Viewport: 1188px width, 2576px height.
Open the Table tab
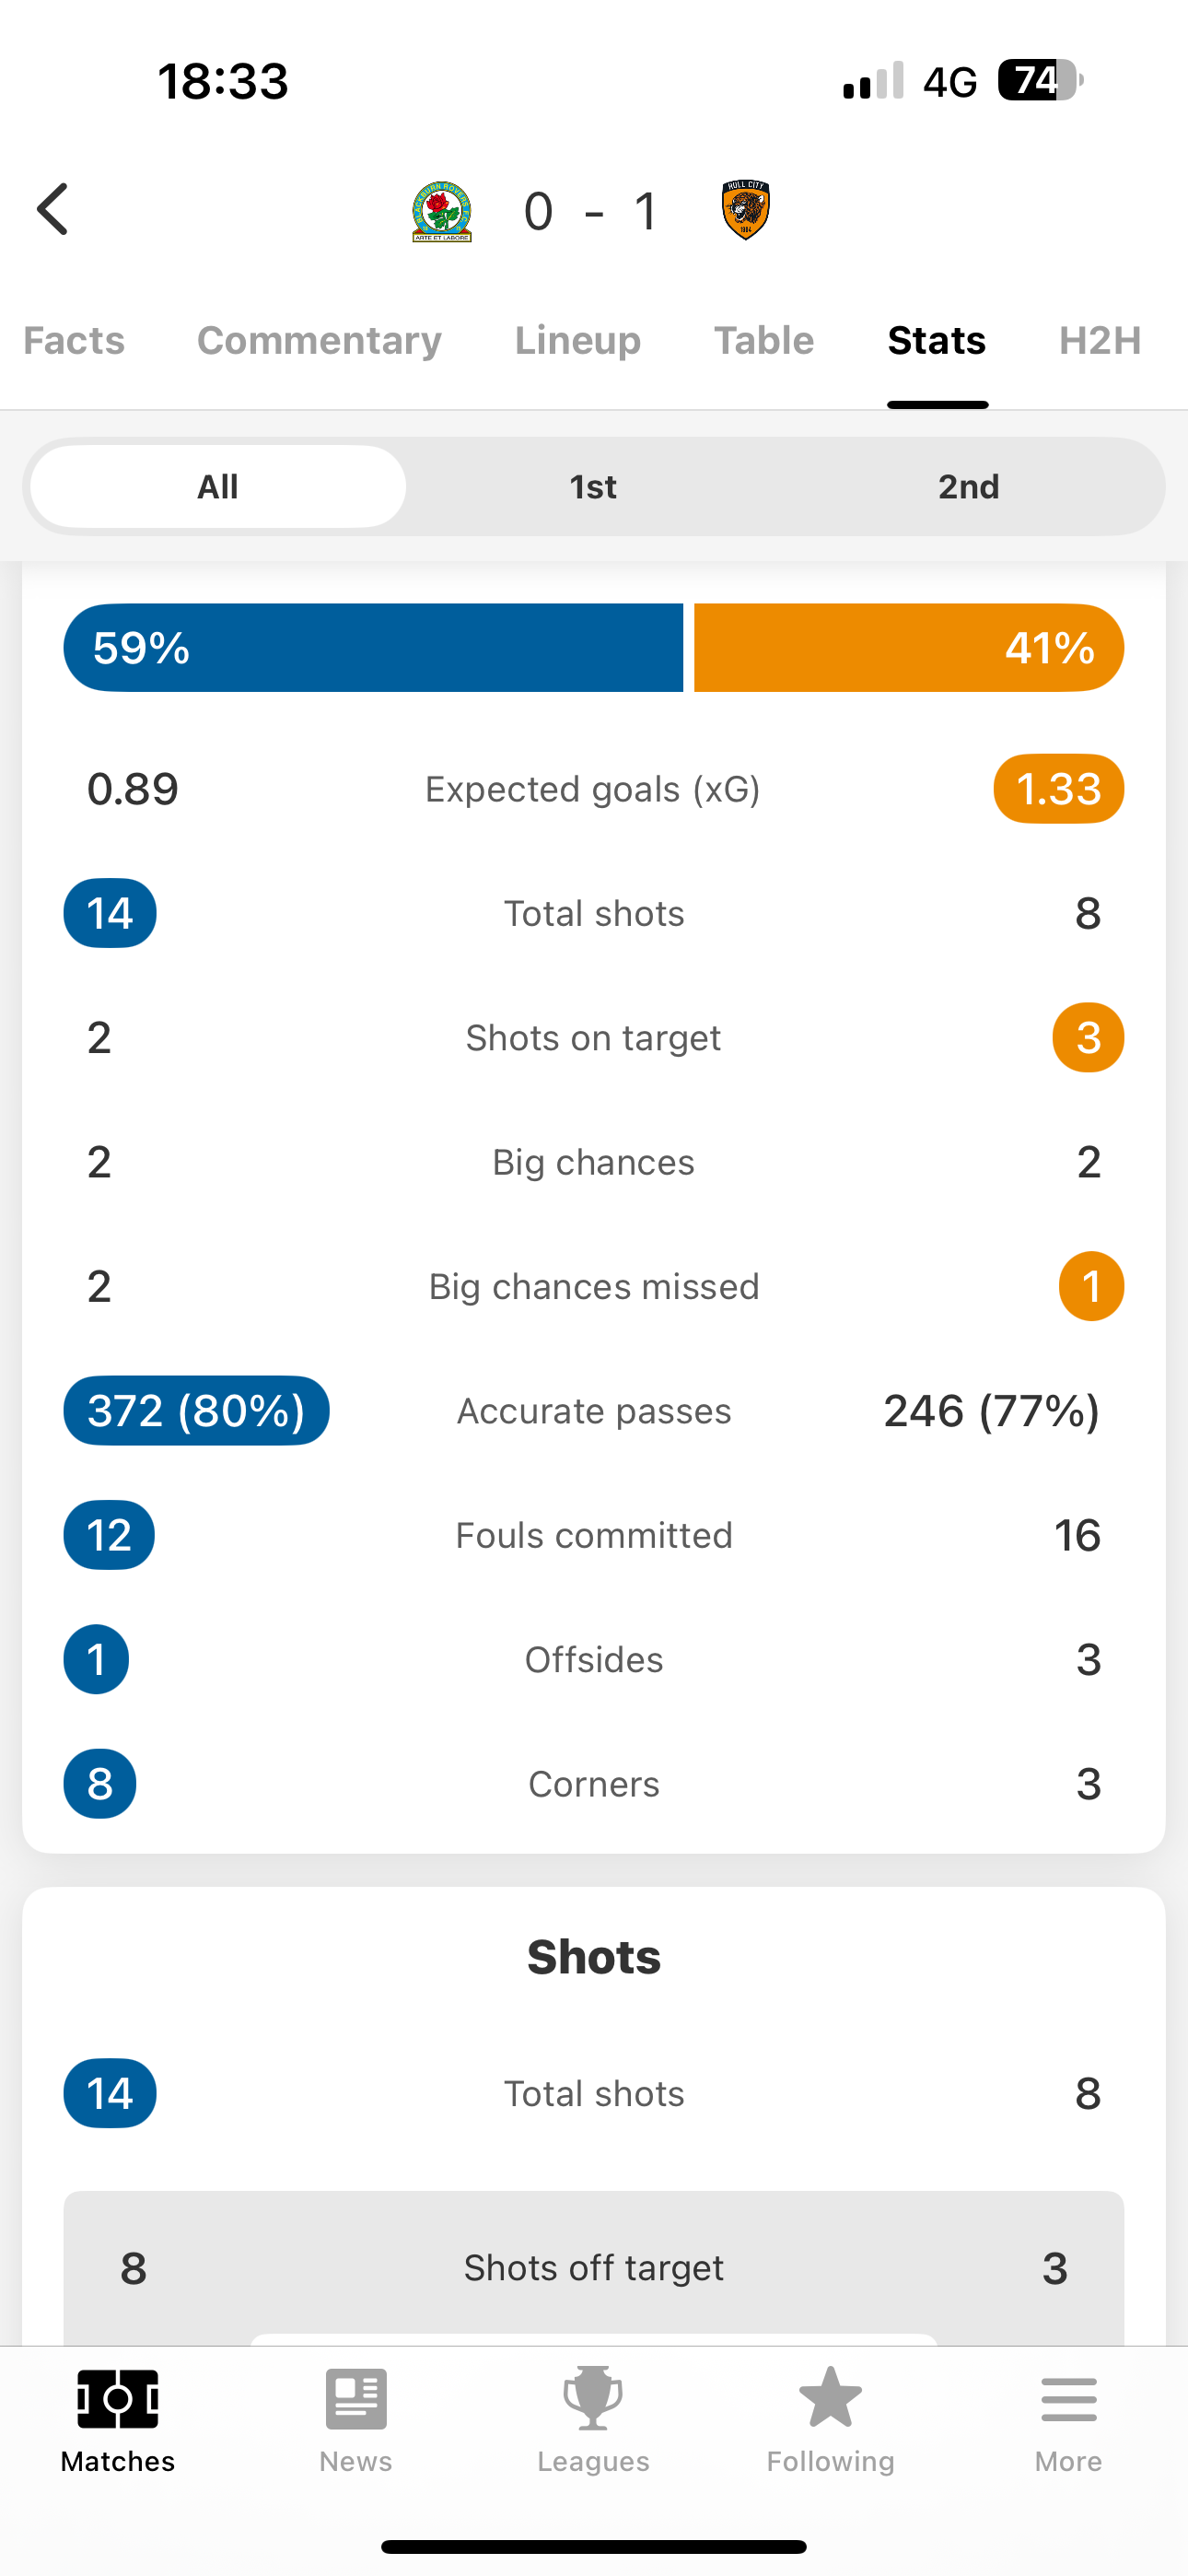click(x=764, y=341)
